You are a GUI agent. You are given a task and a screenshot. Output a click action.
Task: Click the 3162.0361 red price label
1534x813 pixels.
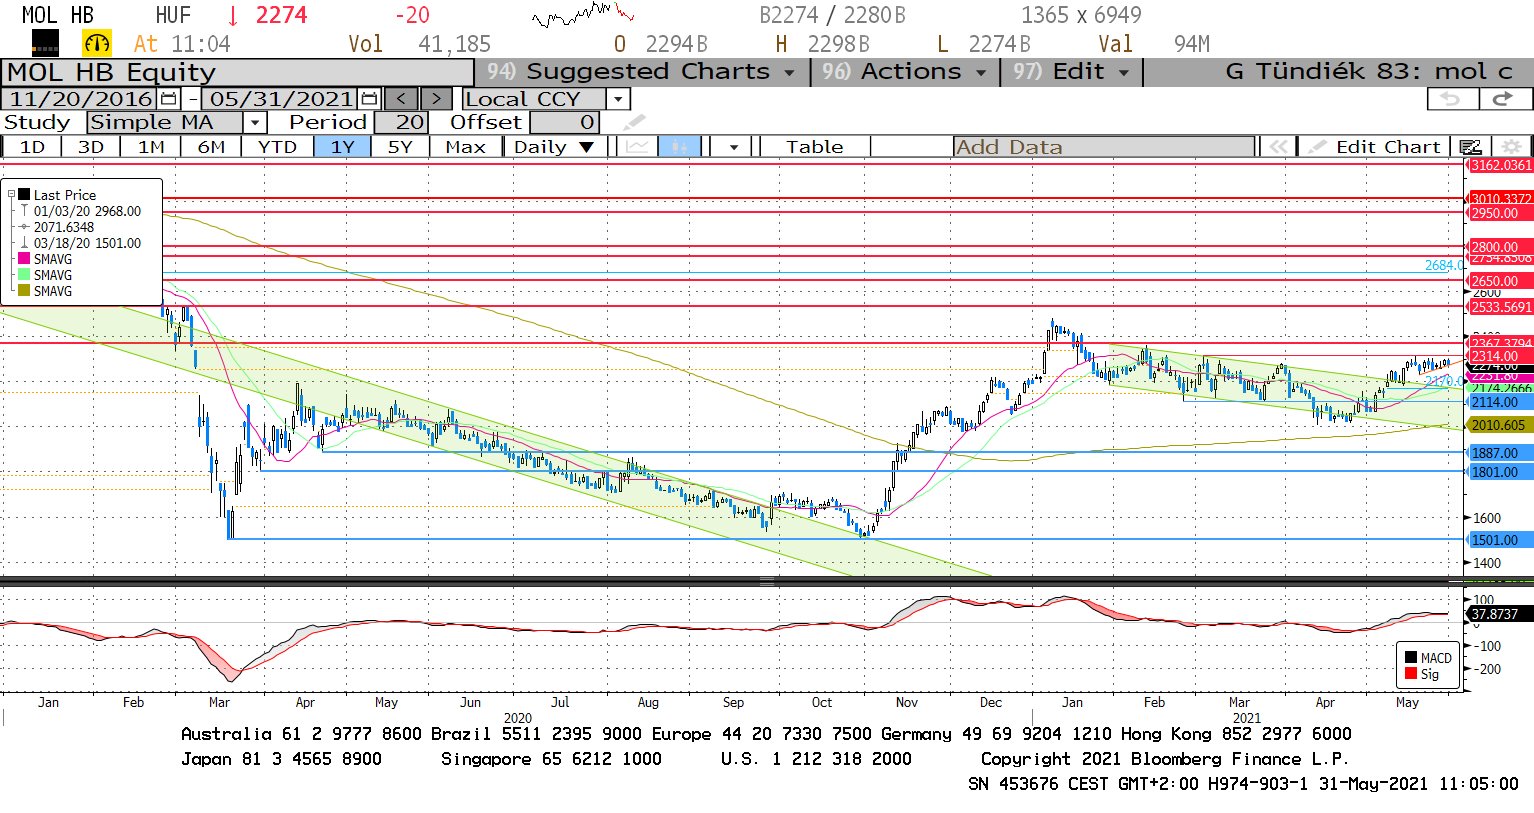(x=1500, y=165)
